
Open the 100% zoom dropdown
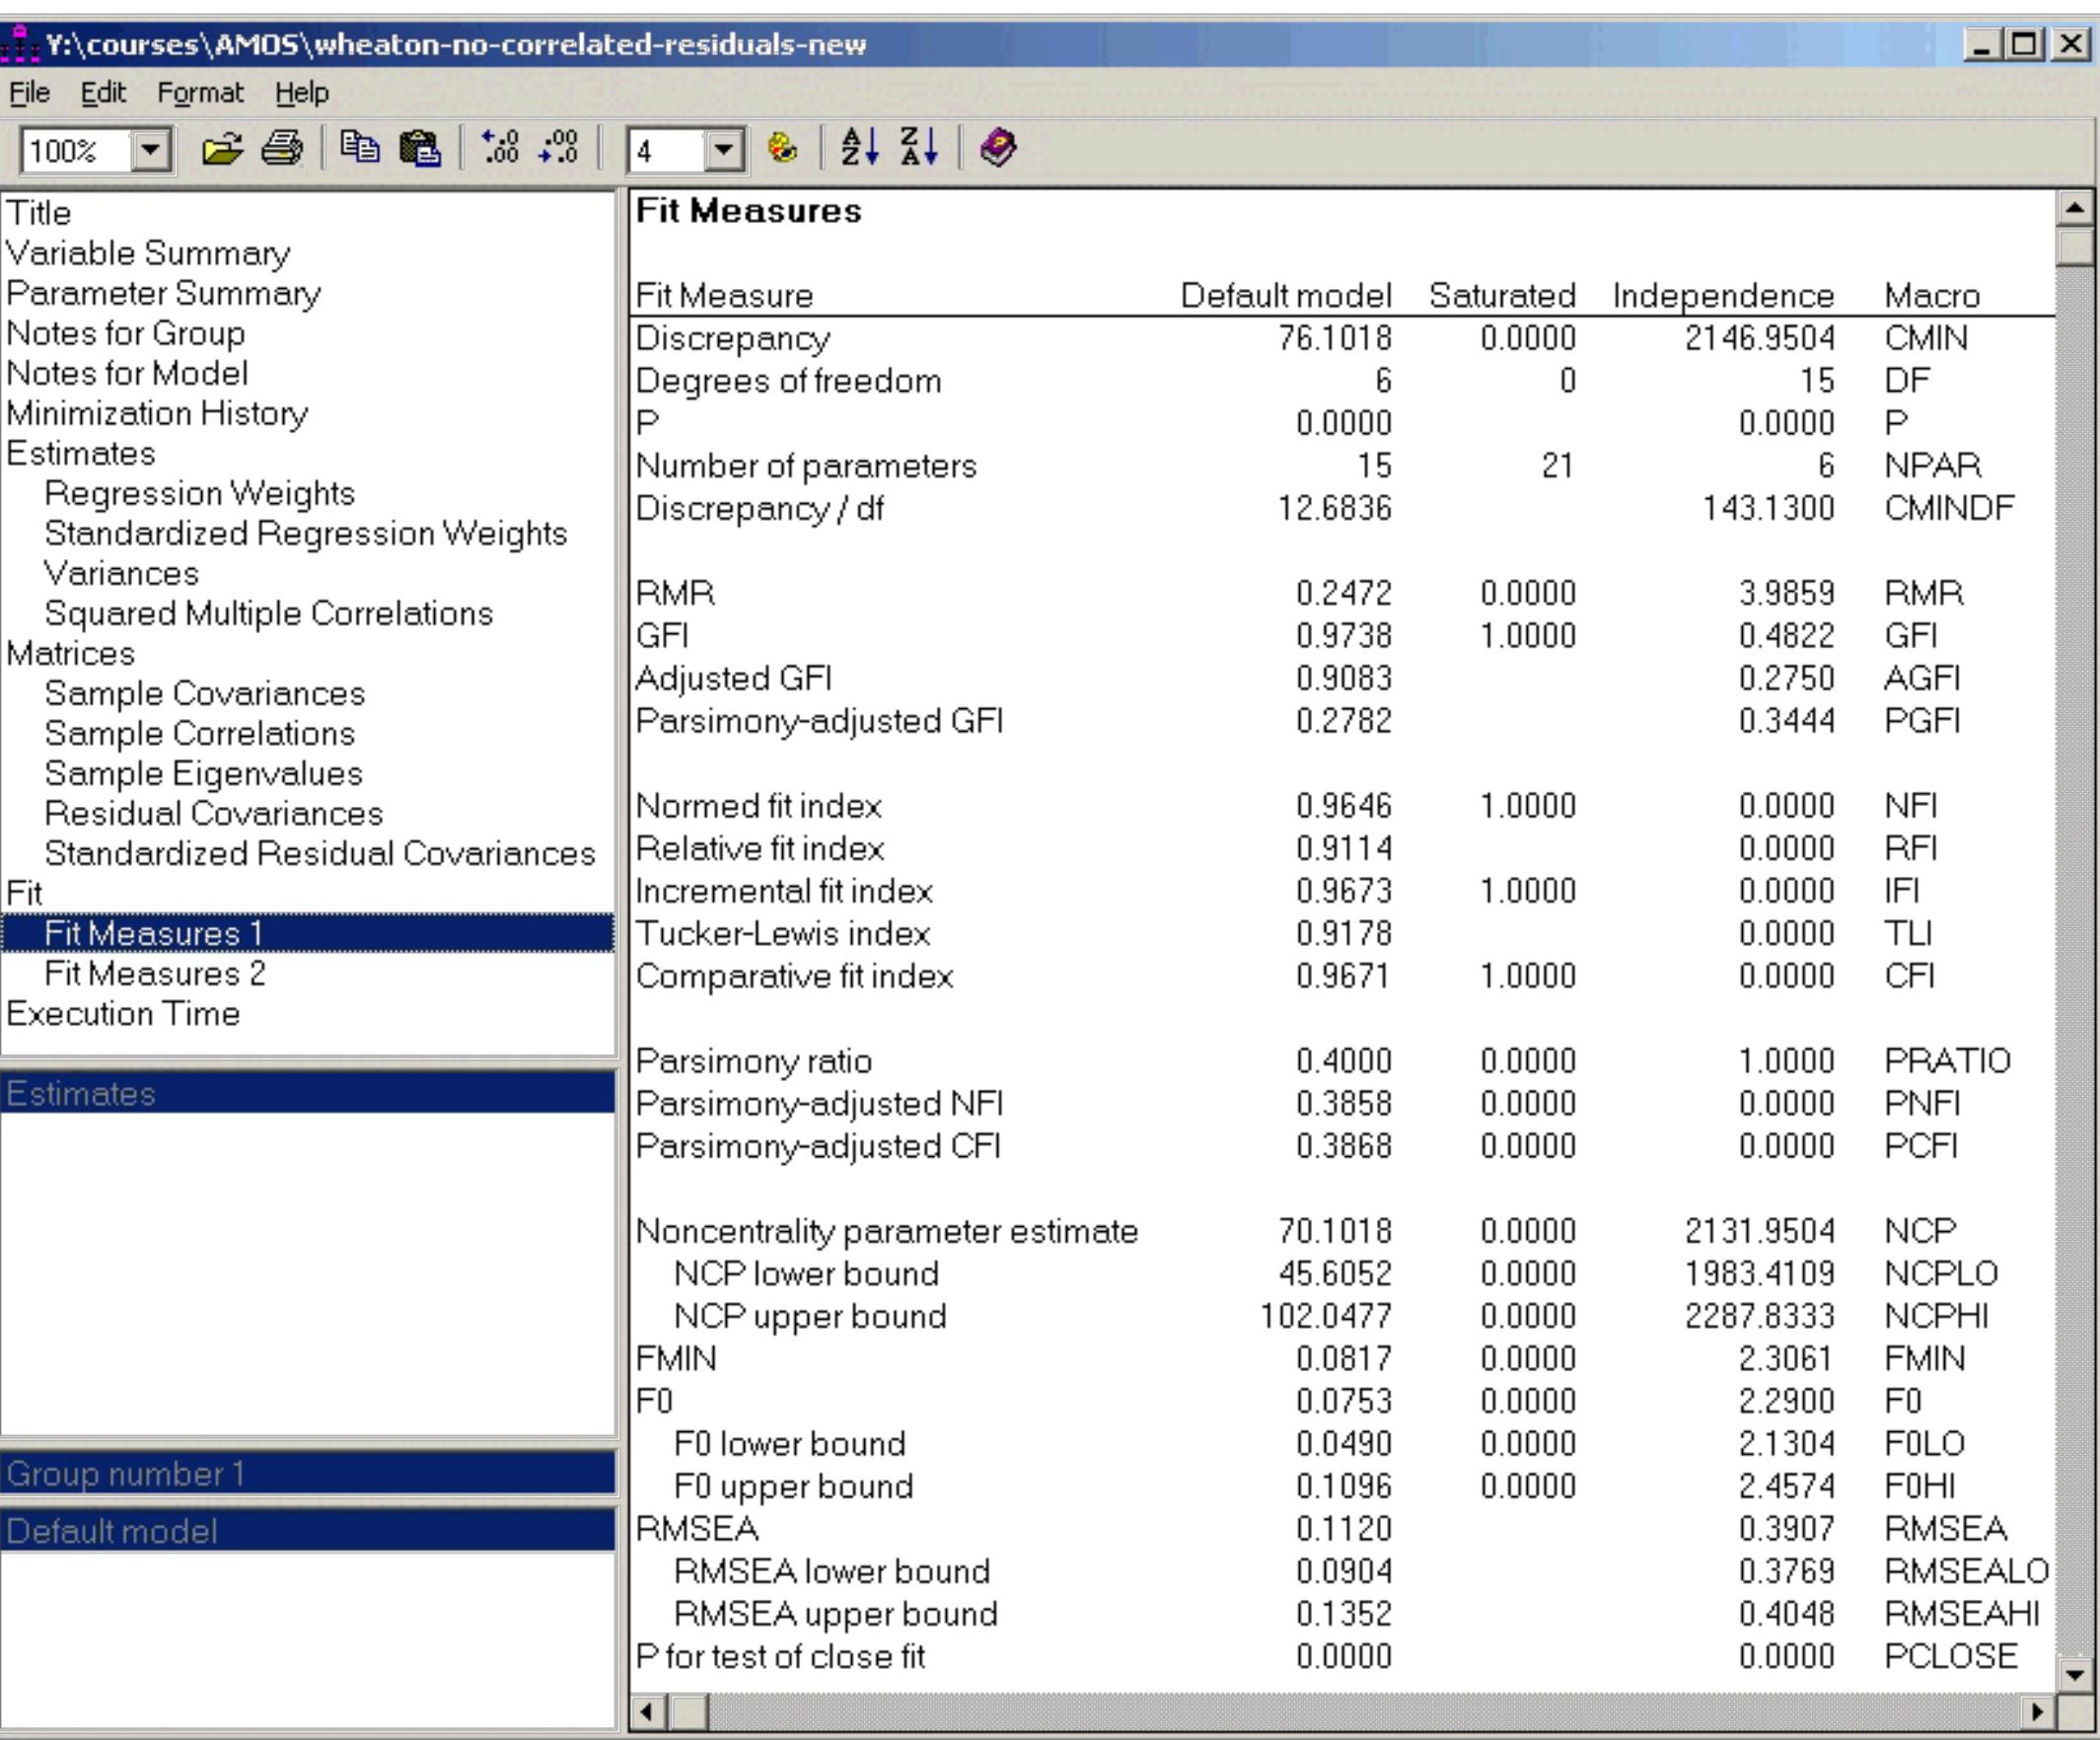point(151,151)
